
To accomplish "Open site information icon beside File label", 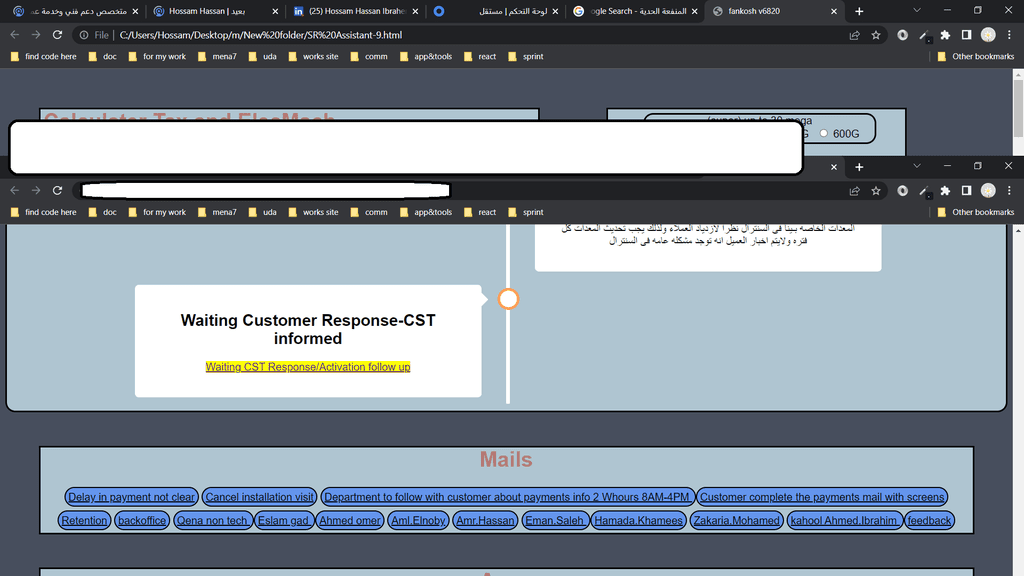I will 84,35.
